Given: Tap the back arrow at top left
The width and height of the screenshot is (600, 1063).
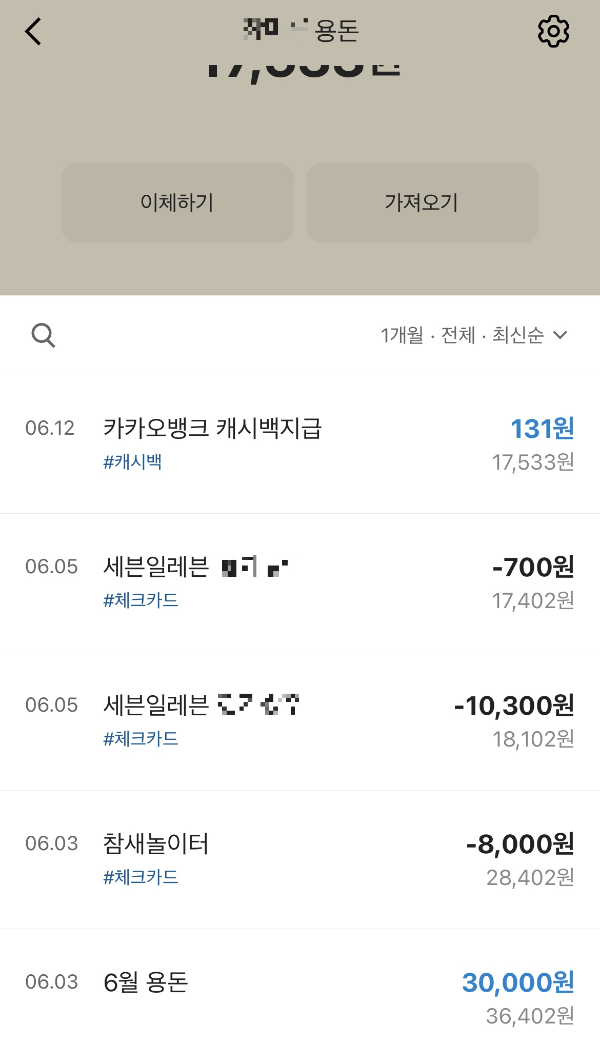Looking at the screenshot, I should coord(33,31).
